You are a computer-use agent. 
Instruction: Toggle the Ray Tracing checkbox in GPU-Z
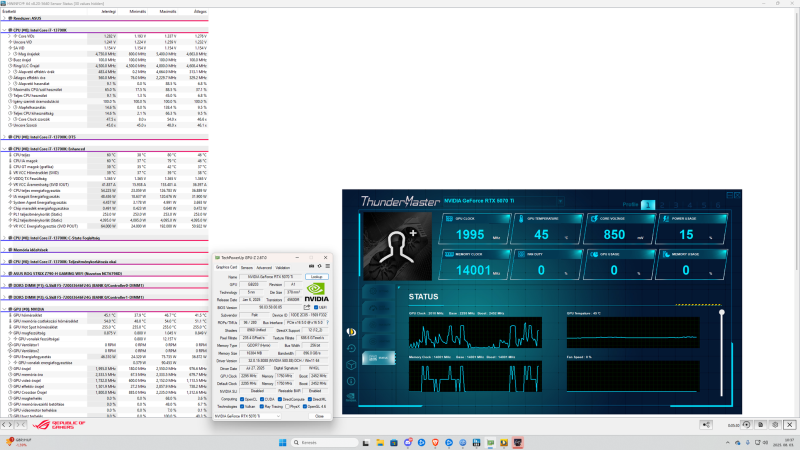click(262, 406)
